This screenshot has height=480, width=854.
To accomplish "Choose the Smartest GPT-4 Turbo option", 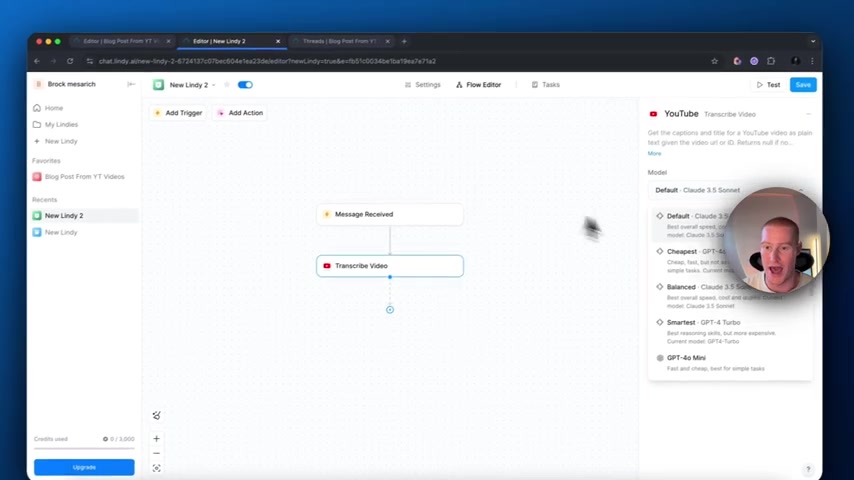I will pos(730,331).
